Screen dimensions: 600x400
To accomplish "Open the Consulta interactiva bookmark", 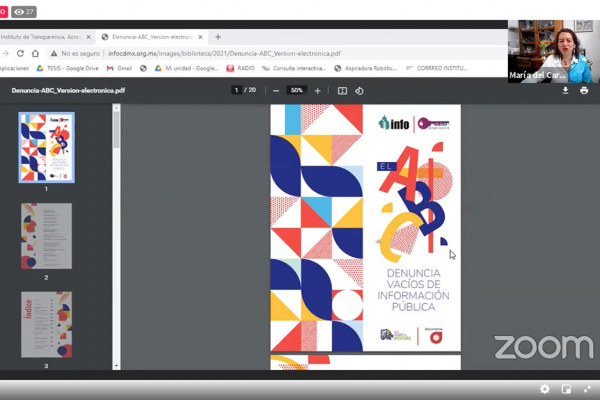I will [293, 68].
